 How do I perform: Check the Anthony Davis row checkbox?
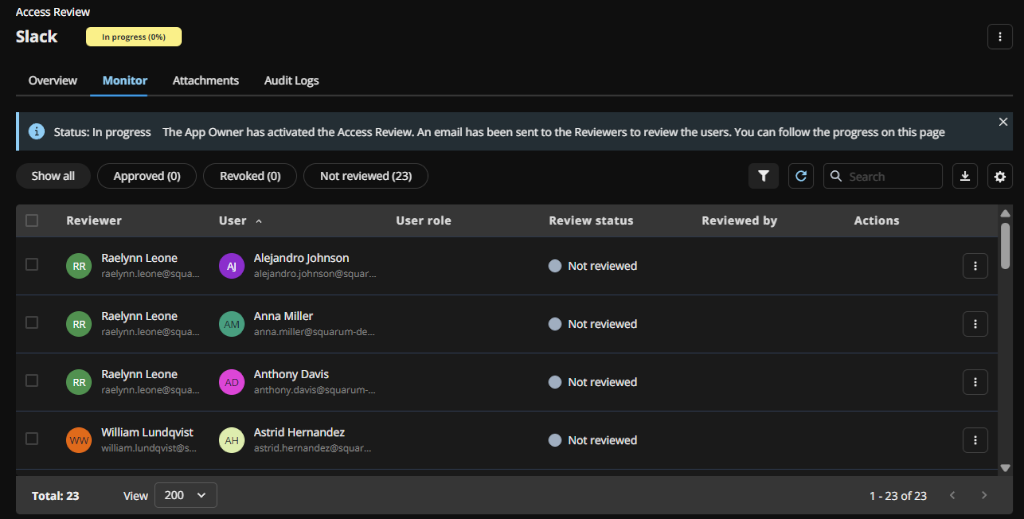(32, 381)
